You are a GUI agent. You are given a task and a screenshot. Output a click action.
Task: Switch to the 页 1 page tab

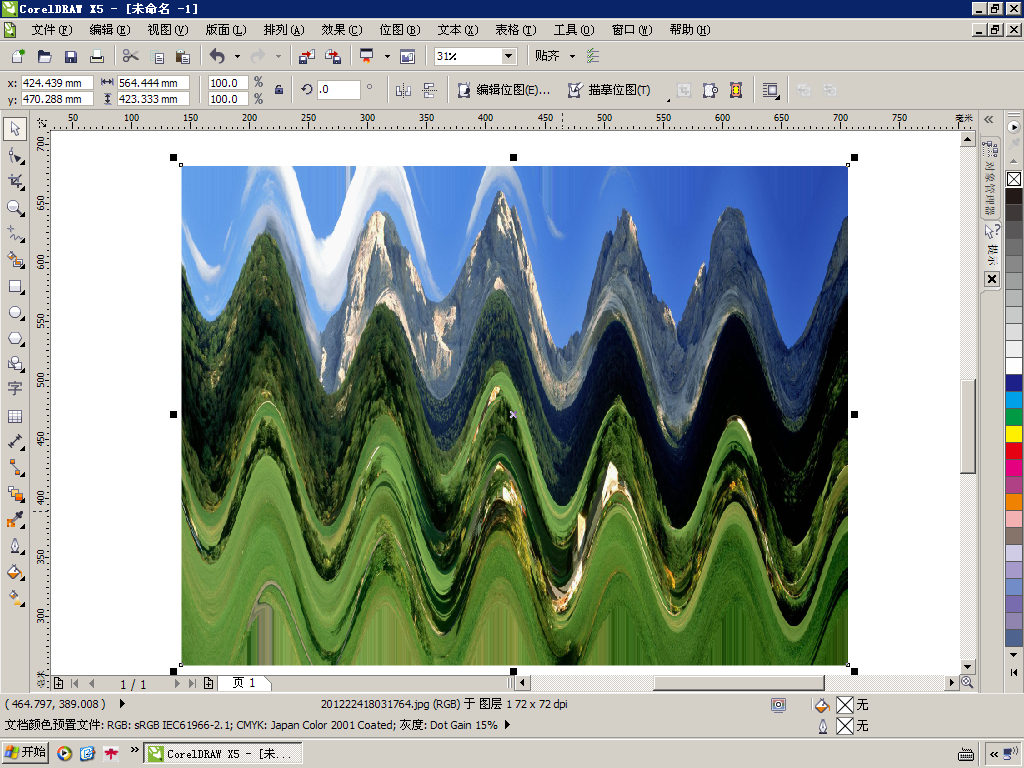[x=244, y=683]
